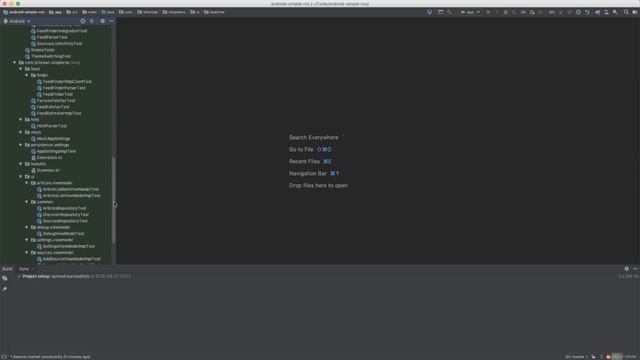Collapse the debug.viewmodel package
The width and height of the screenshot is (640, 360).
coord(27,227)
